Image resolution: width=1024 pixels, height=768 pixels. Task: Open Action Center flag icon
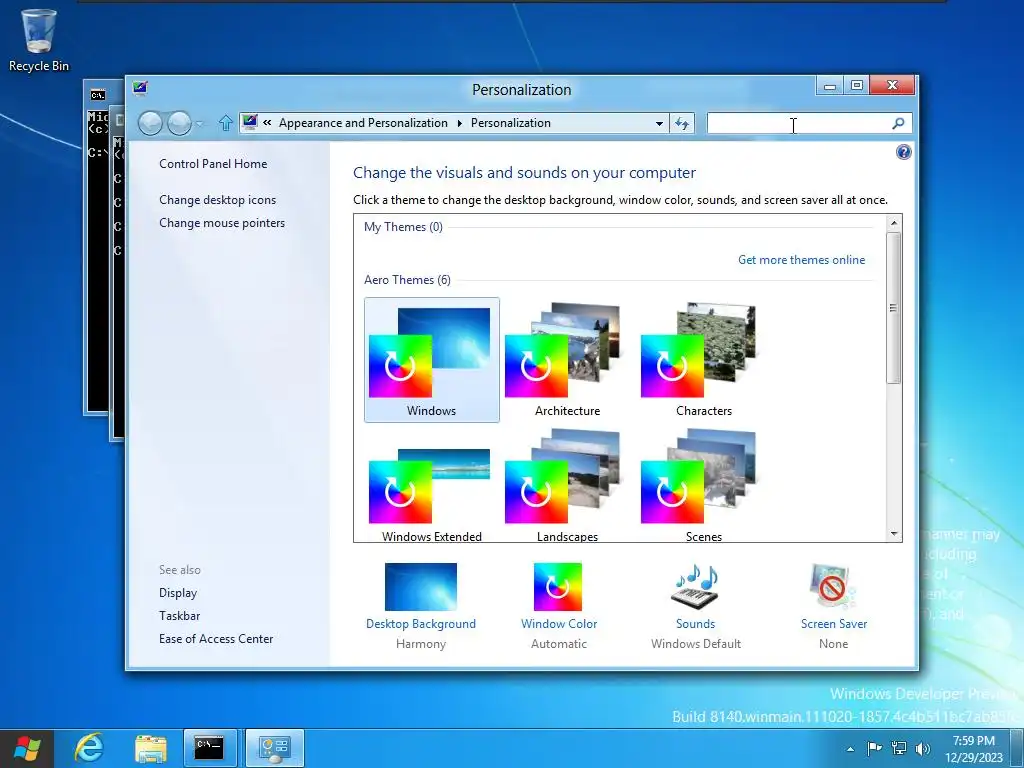point(874,748)
